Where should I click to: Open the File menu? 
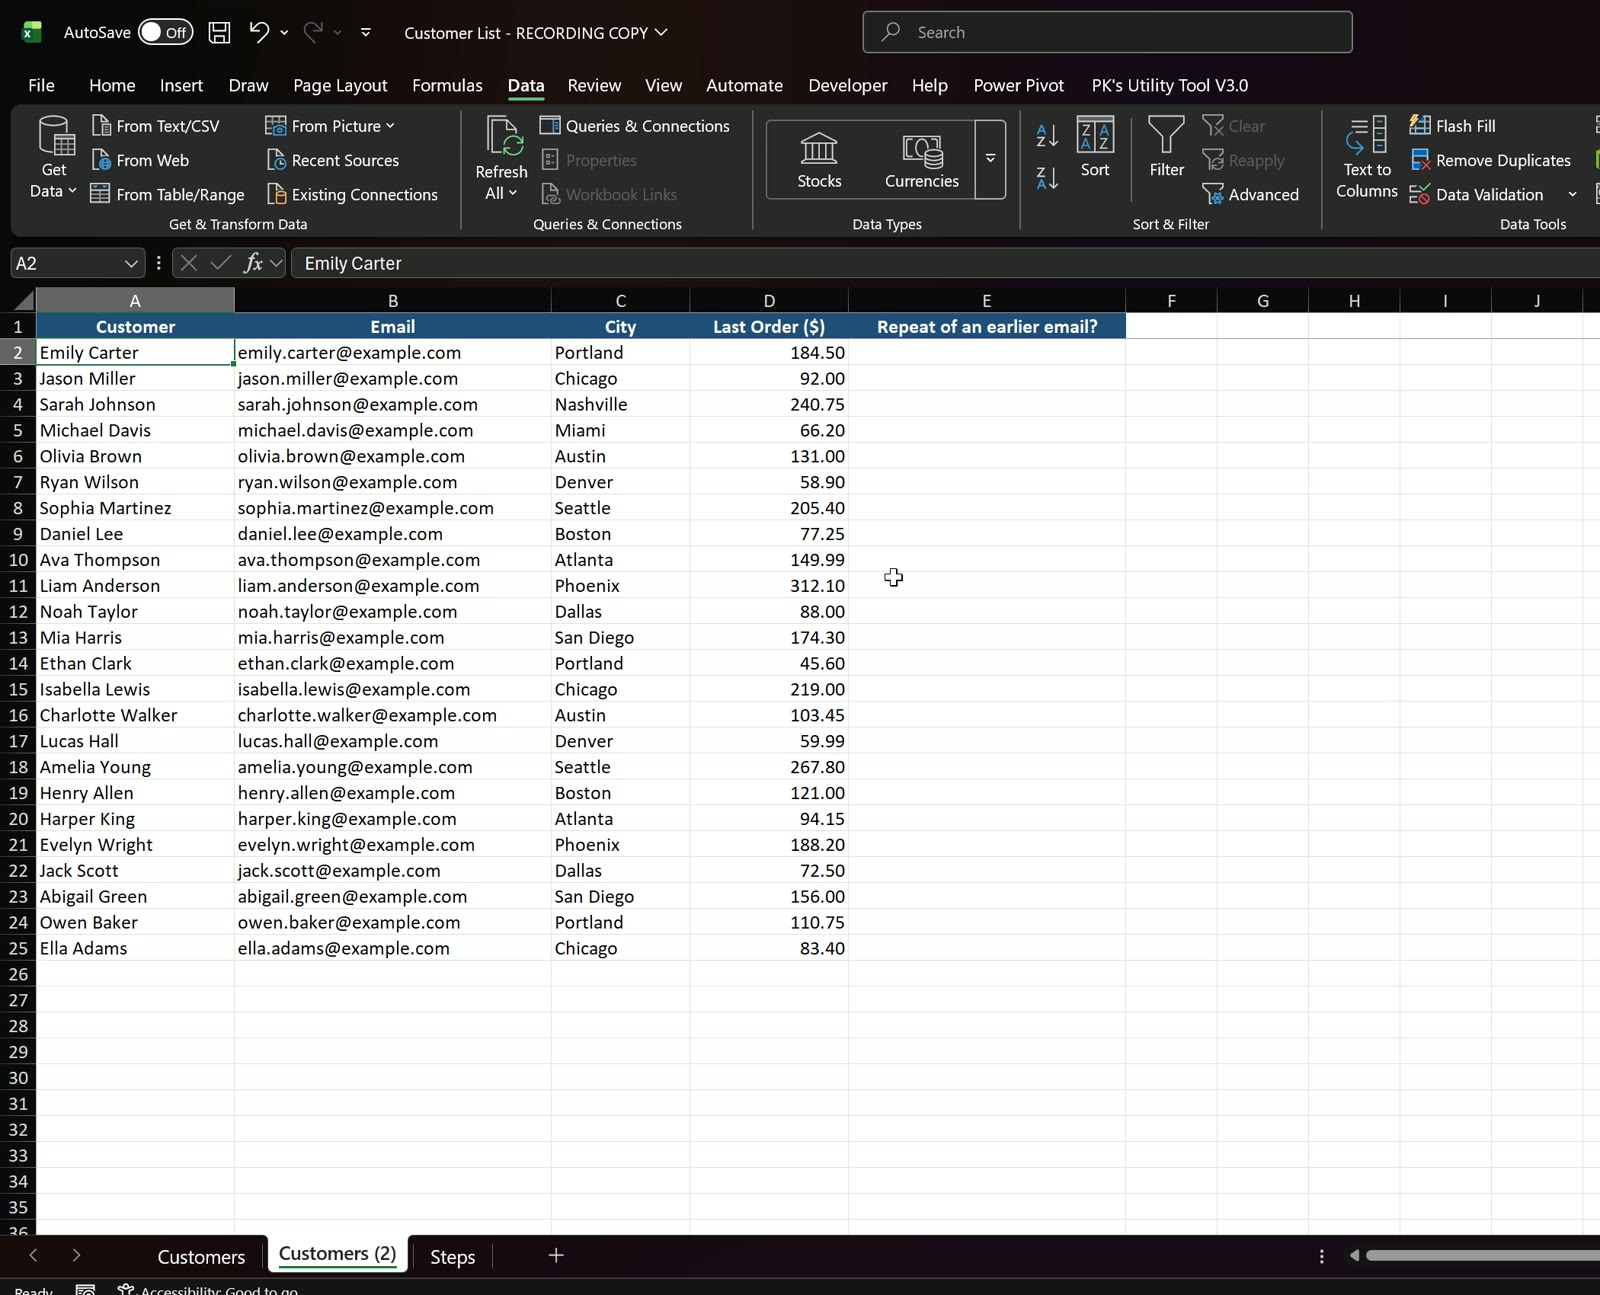(x=41, y=85)
